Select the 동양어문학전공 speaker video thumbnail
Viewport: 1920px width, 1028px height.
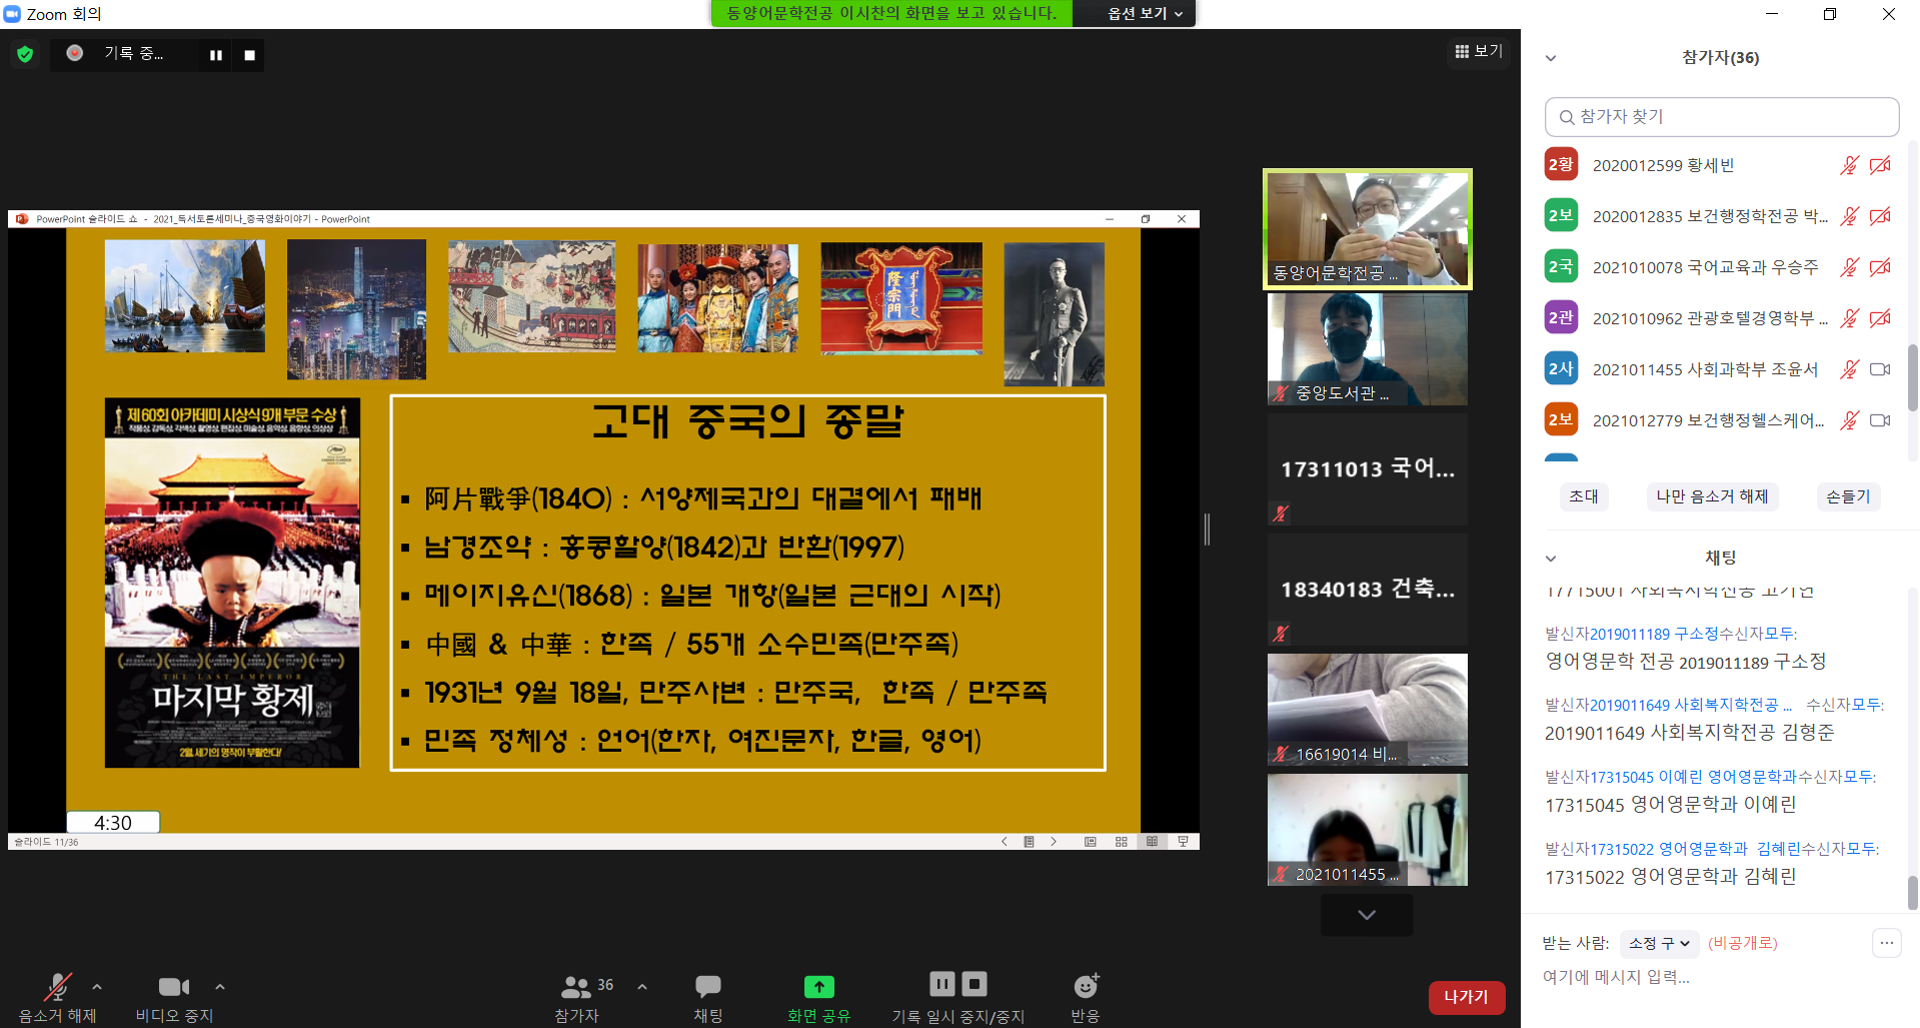point(1367,229)
